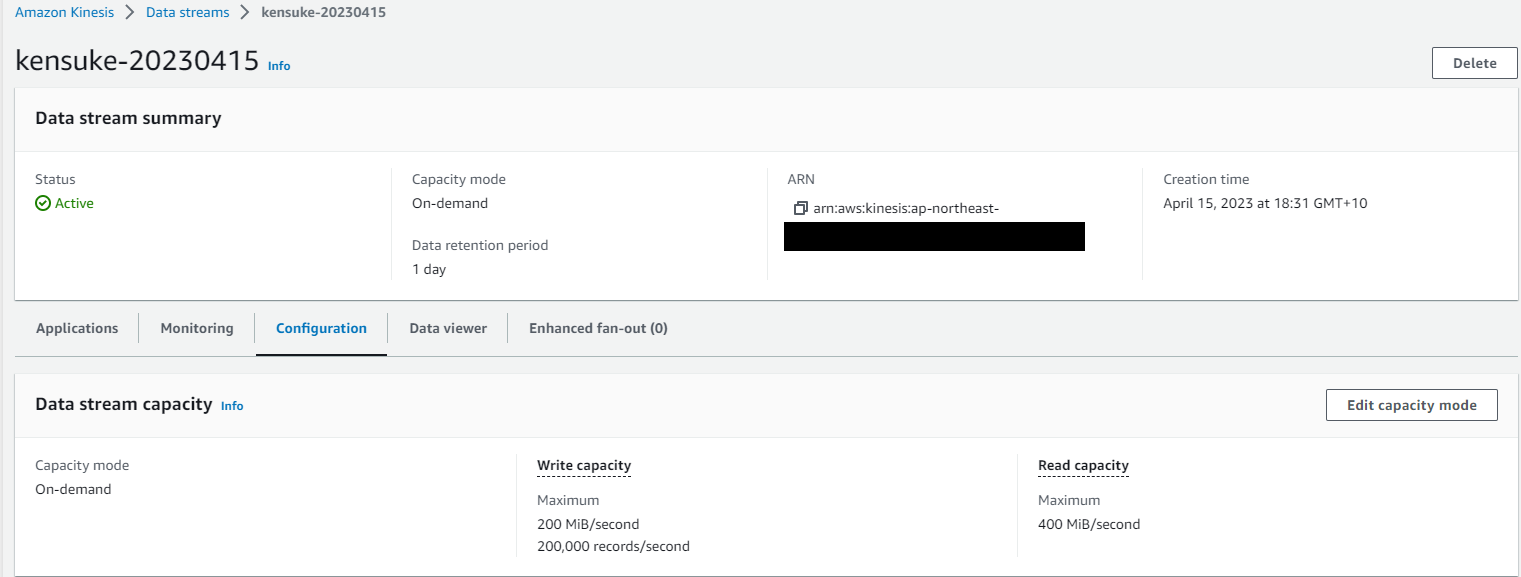Select the Configuration tab
This screenshot has width=1521, height=577.
click(x=321, y=328)
